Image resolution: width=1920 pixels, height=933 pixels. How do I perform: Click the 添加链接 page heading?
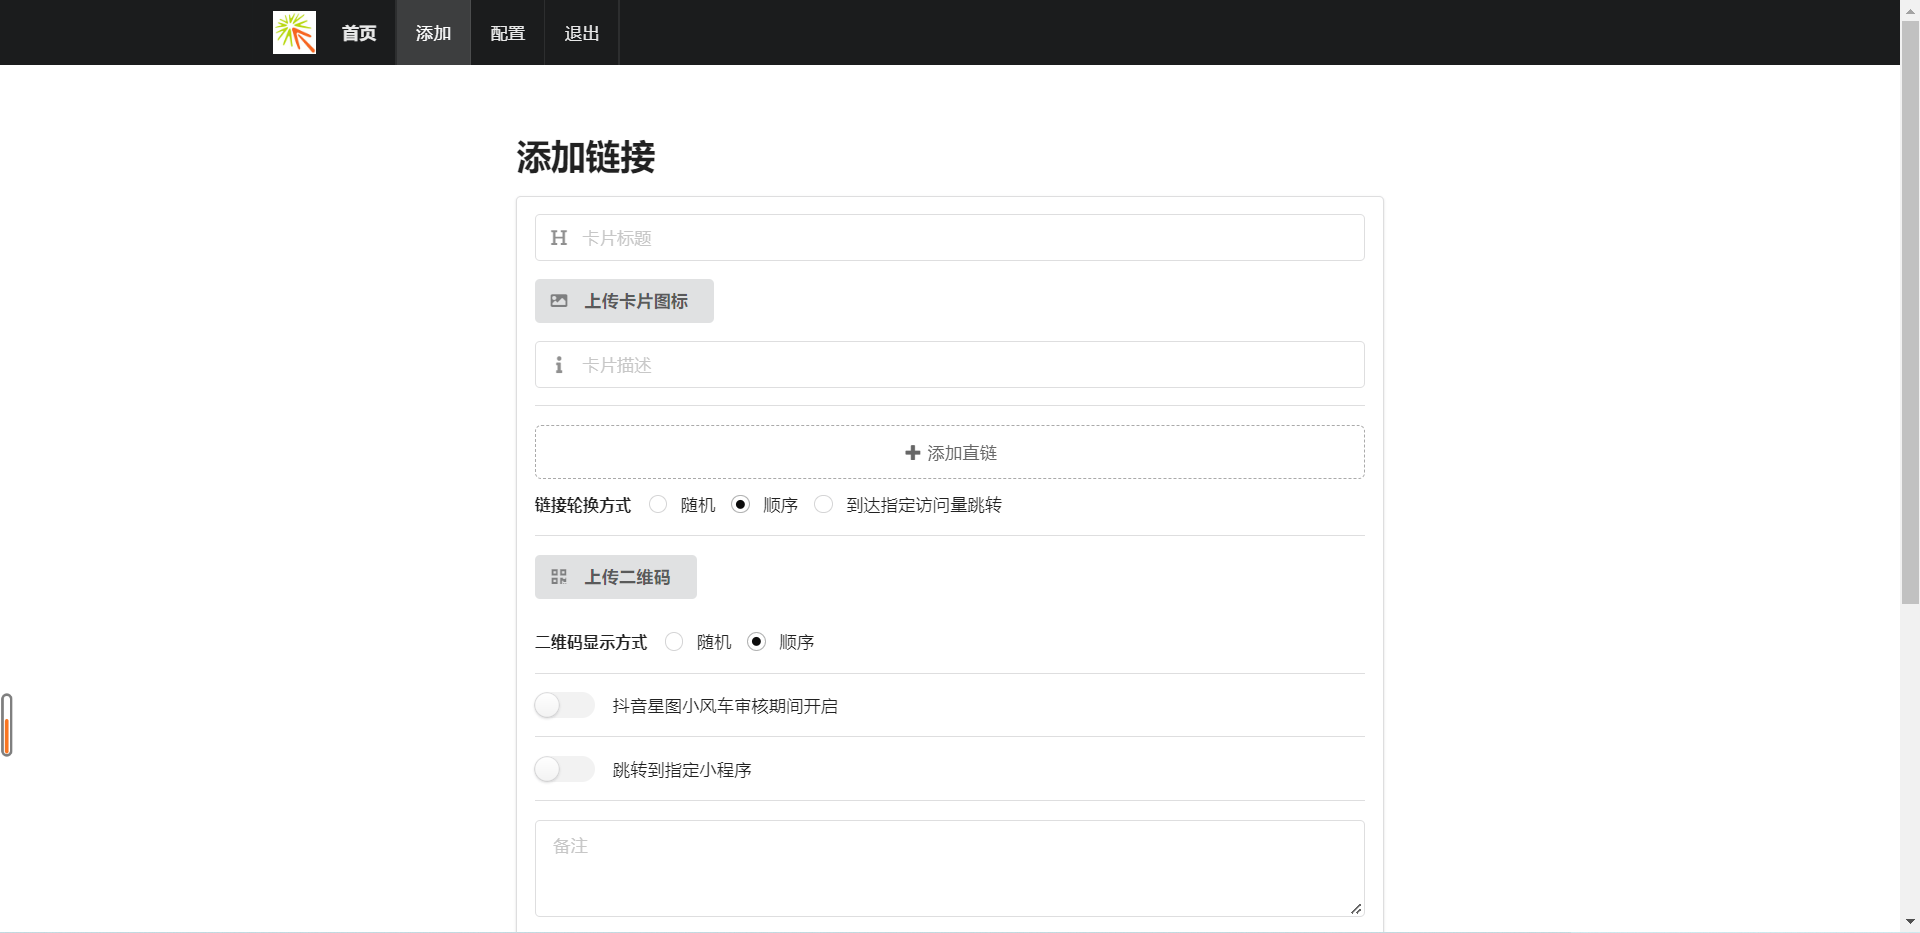click(x=586, y=157)
